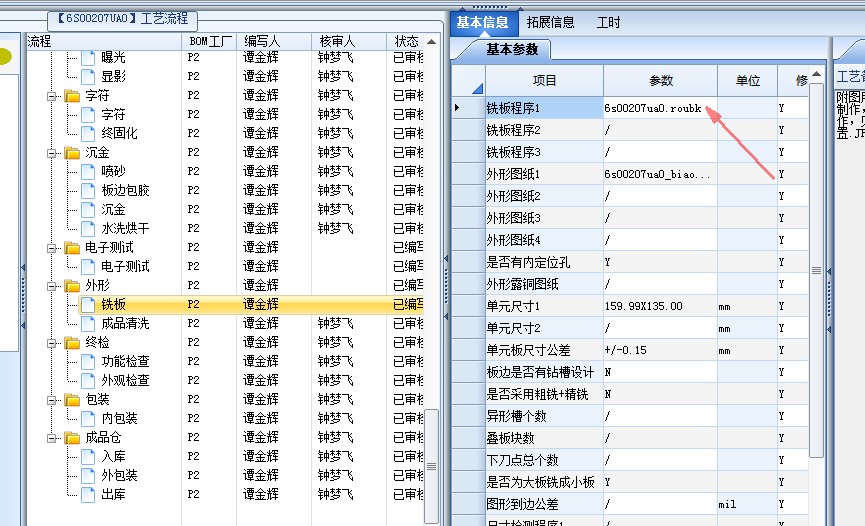The width and height of the screenshot is (865, 526).
Task: Click the 参数 column header
Action: click(x=661, y=81)
